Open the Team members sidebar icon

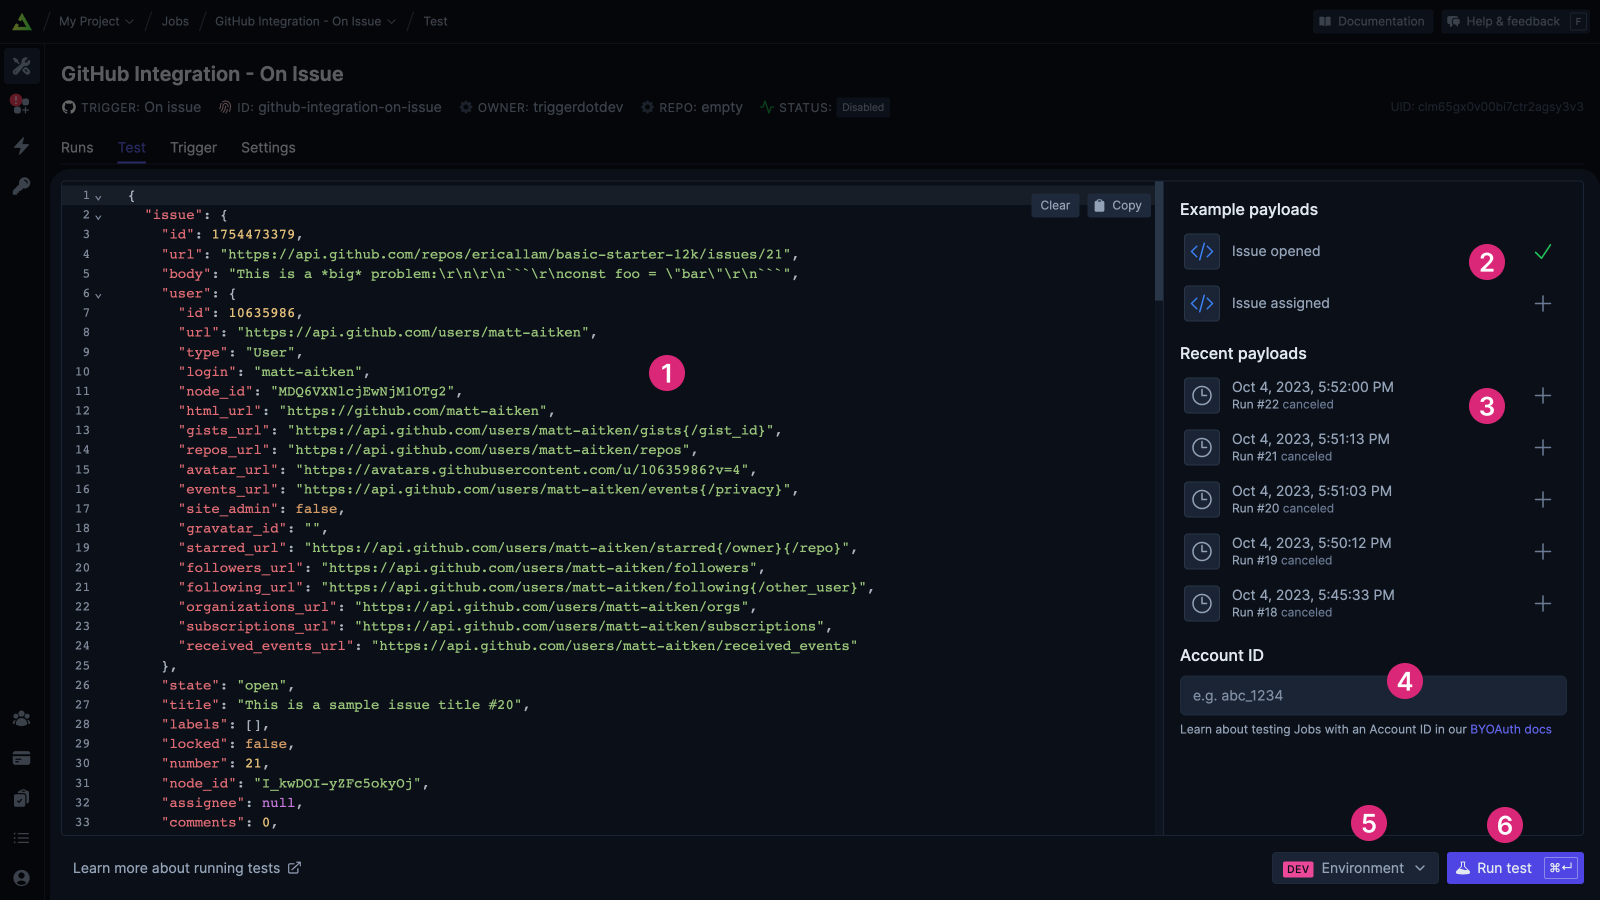click(21, 718)
